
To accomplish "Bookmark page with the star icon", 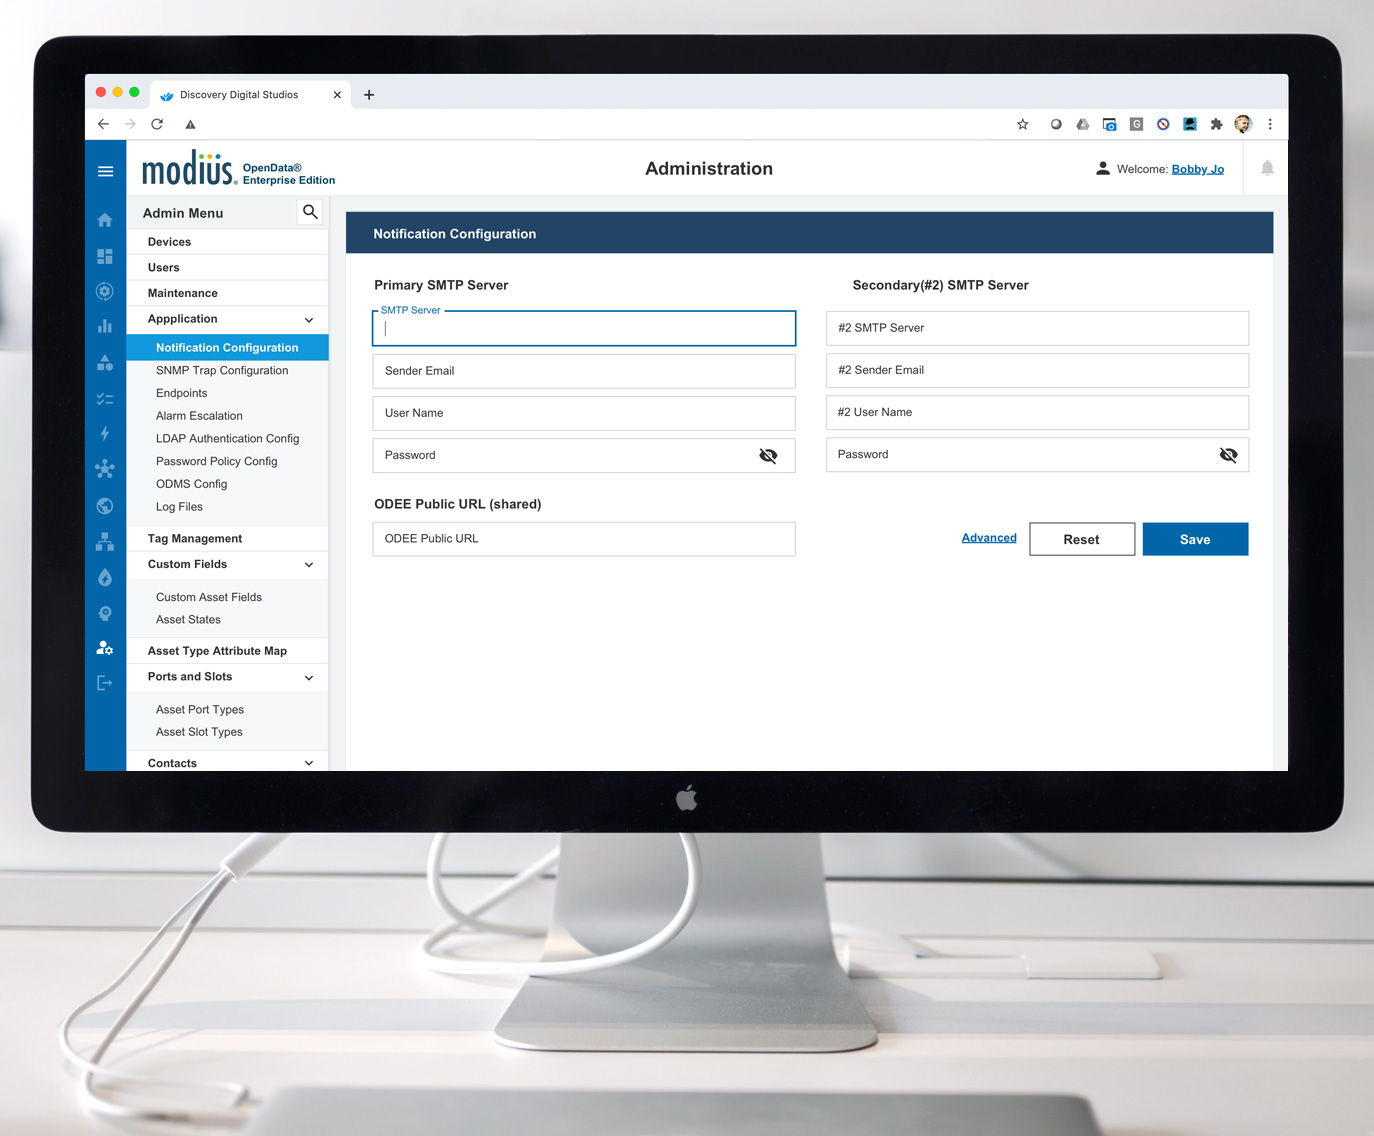I will coord(1022,124).
